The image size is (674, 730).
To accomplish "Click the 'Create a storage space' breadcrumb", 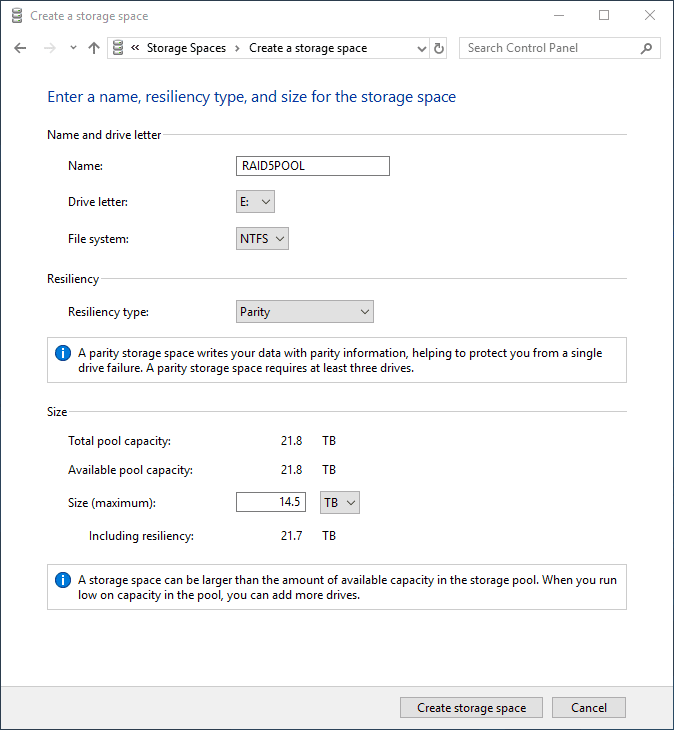I will click(x=308, y=48).
